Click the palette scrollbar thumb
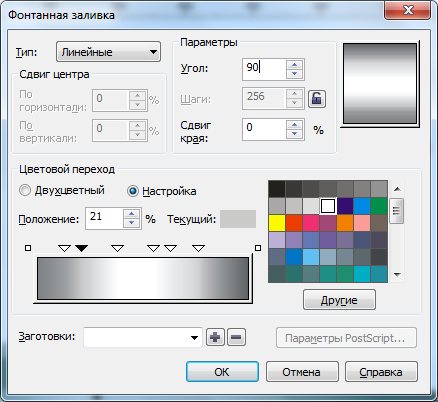The width and height of the screenshot is (438, 402). 397,211
